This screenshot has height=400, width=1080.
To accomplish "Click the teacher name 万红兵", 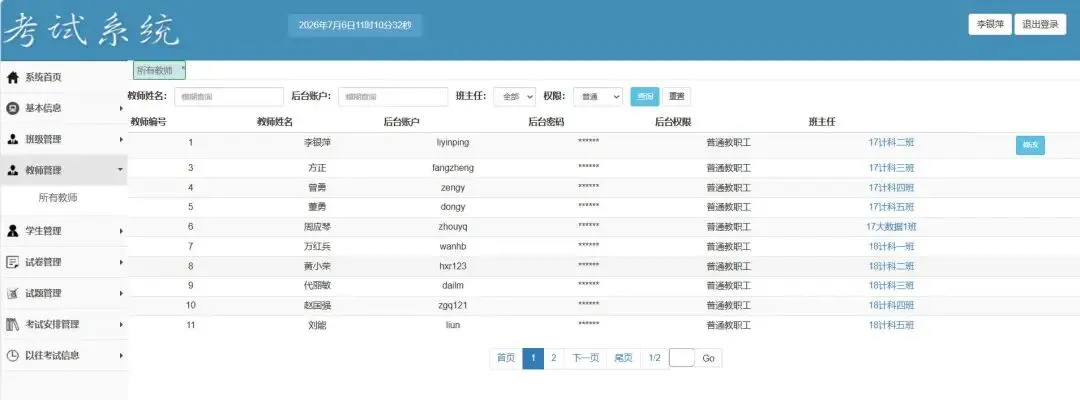I will pyautogui.click(x=318, y=246).
